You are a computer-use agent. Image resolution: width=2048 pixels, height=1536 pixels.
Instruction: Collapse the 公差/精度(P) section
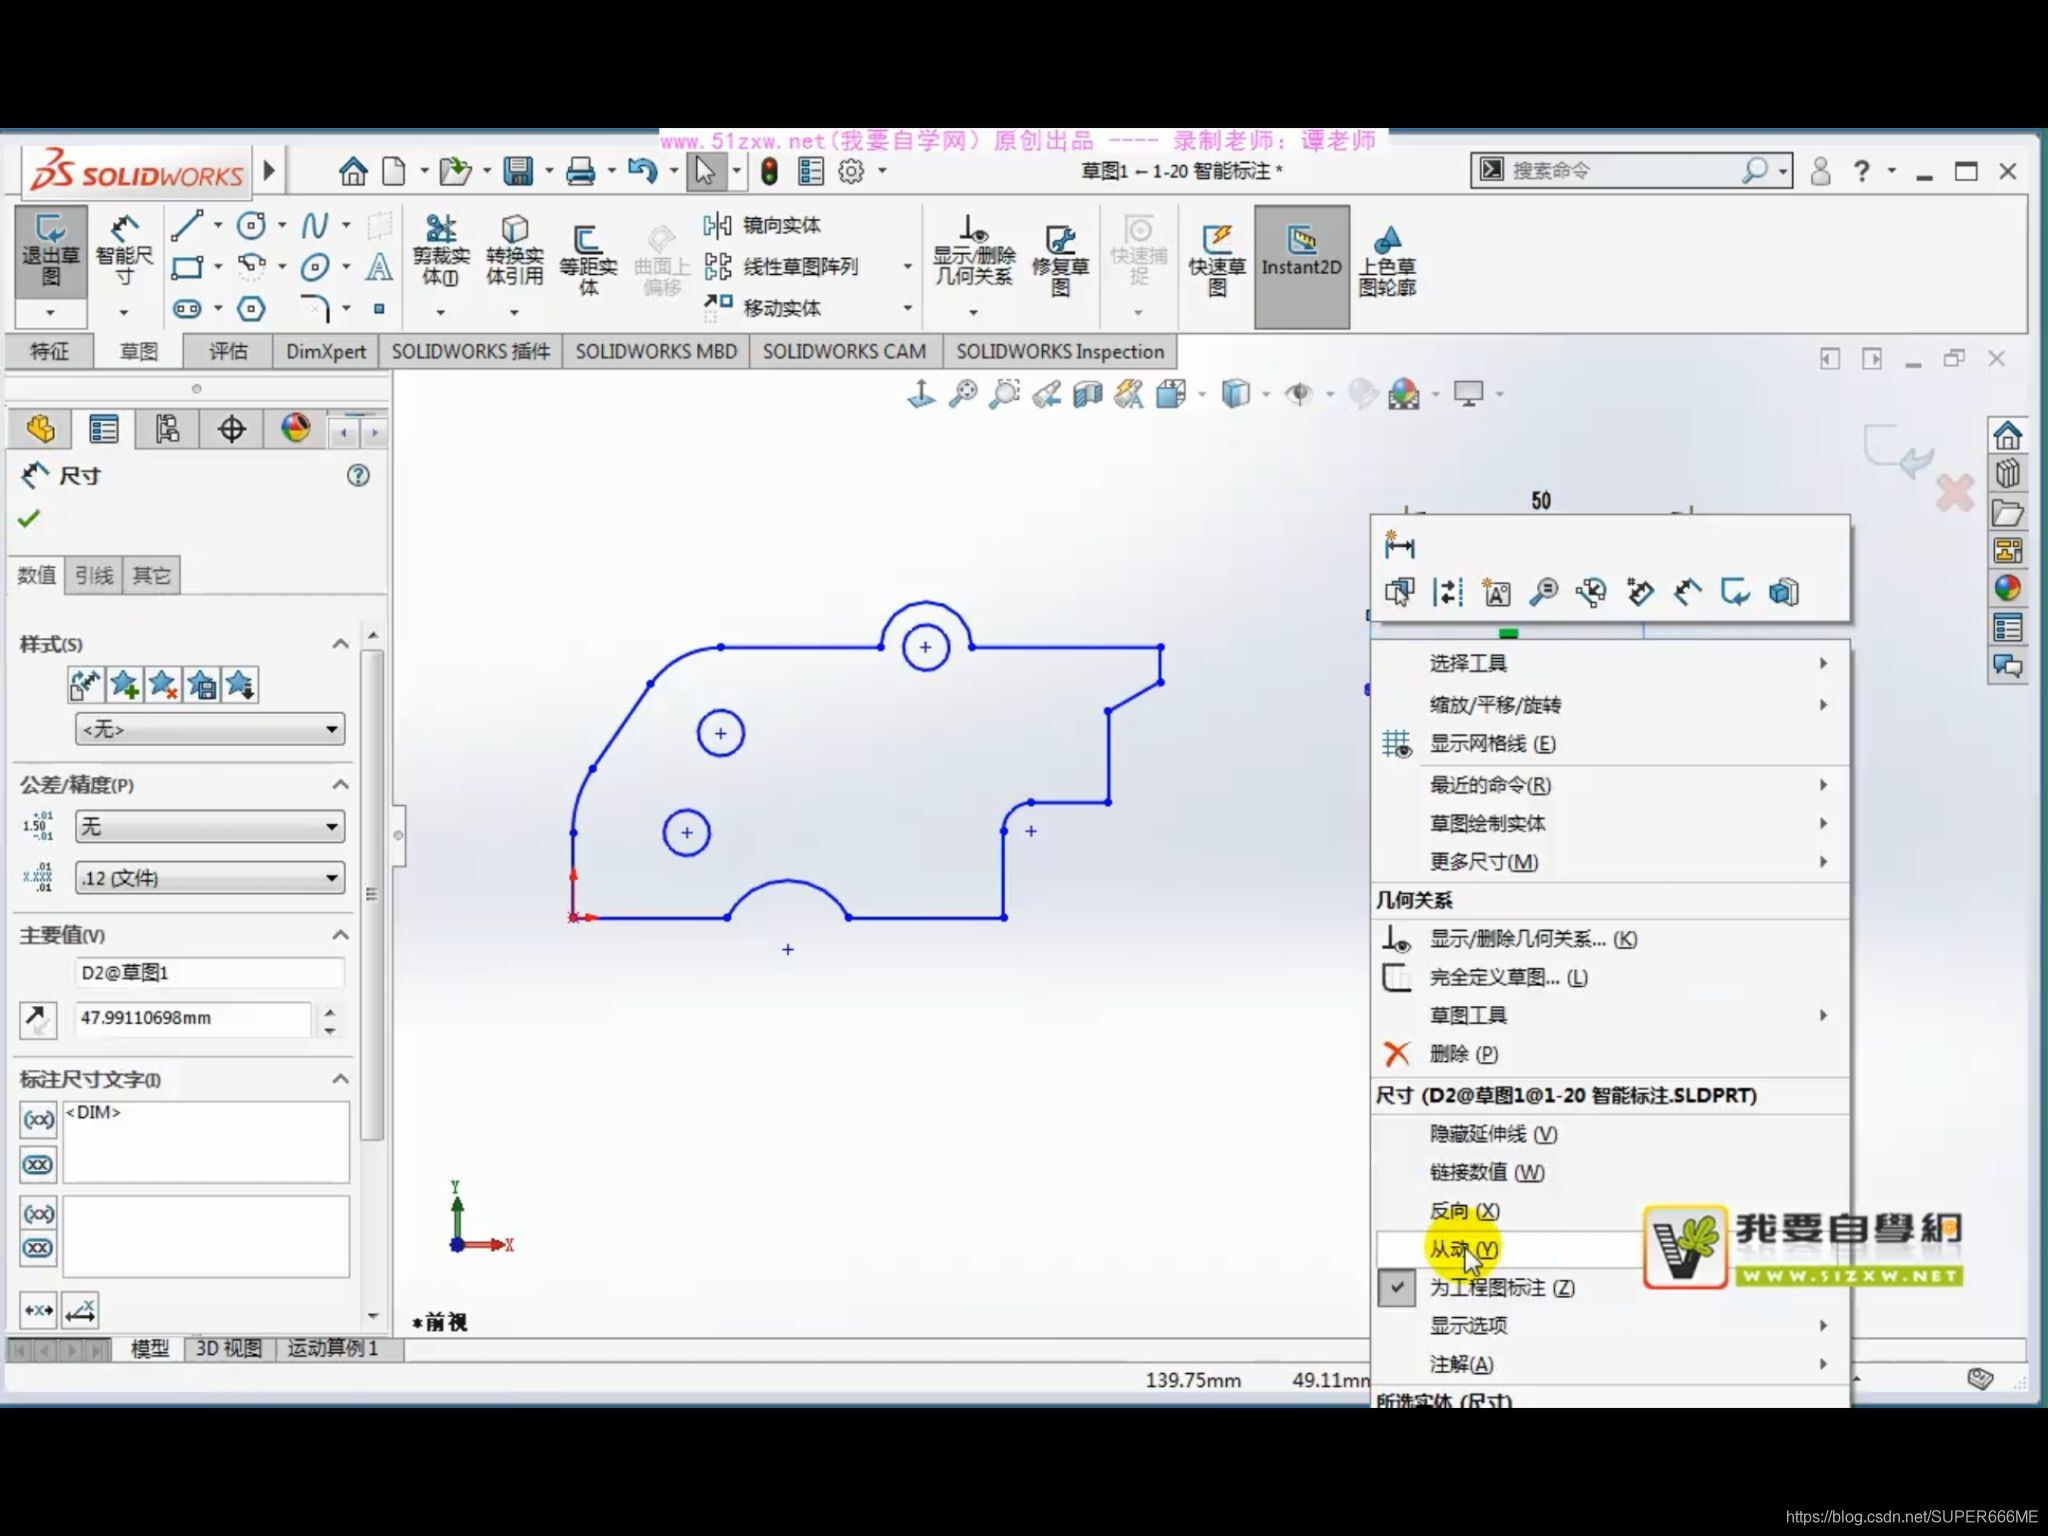coord(340,784)
